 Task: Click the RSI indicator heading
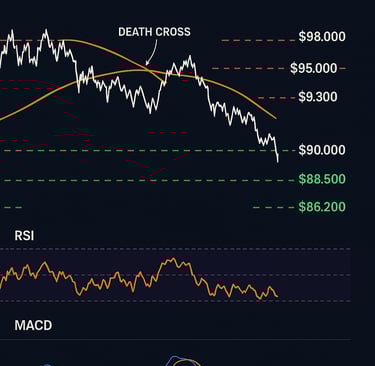[x=24, y=236]
